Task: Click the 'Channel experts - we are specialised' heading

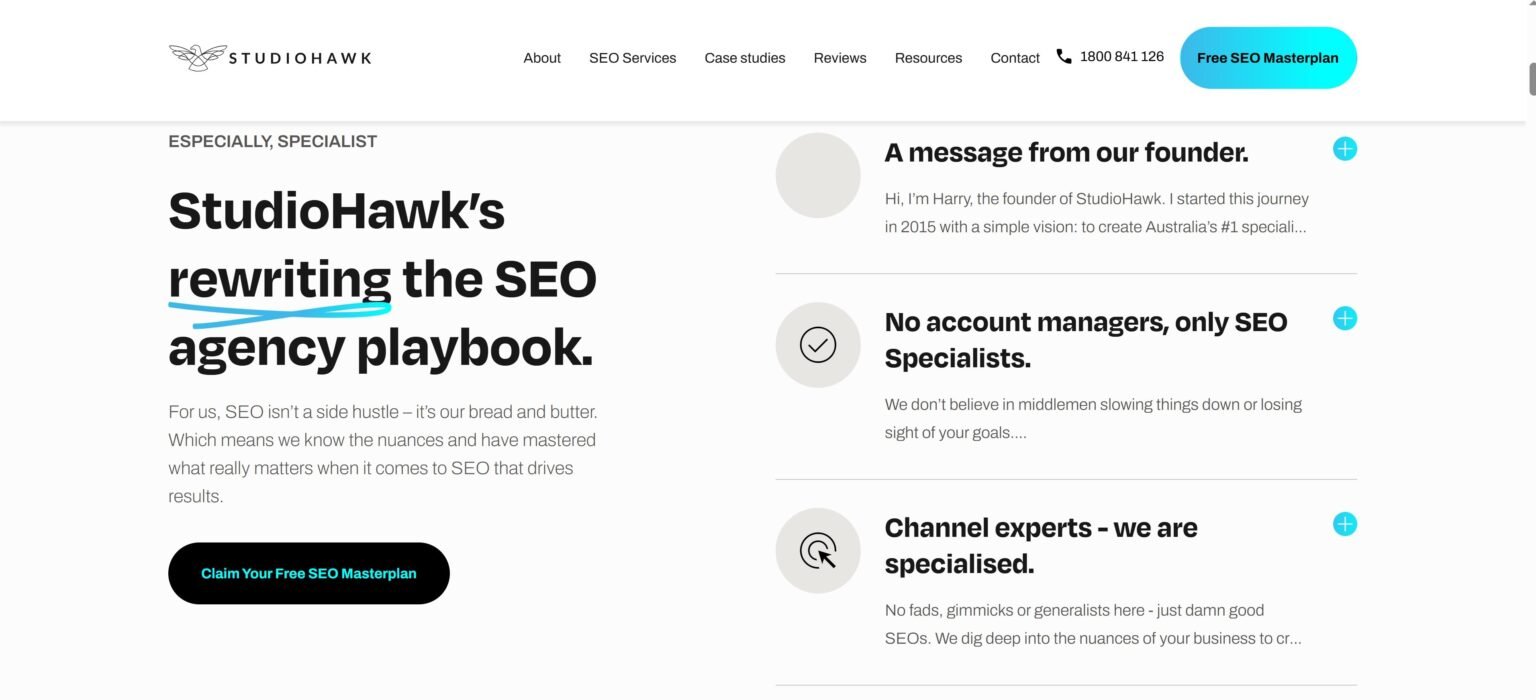Action: [1041, 545]
